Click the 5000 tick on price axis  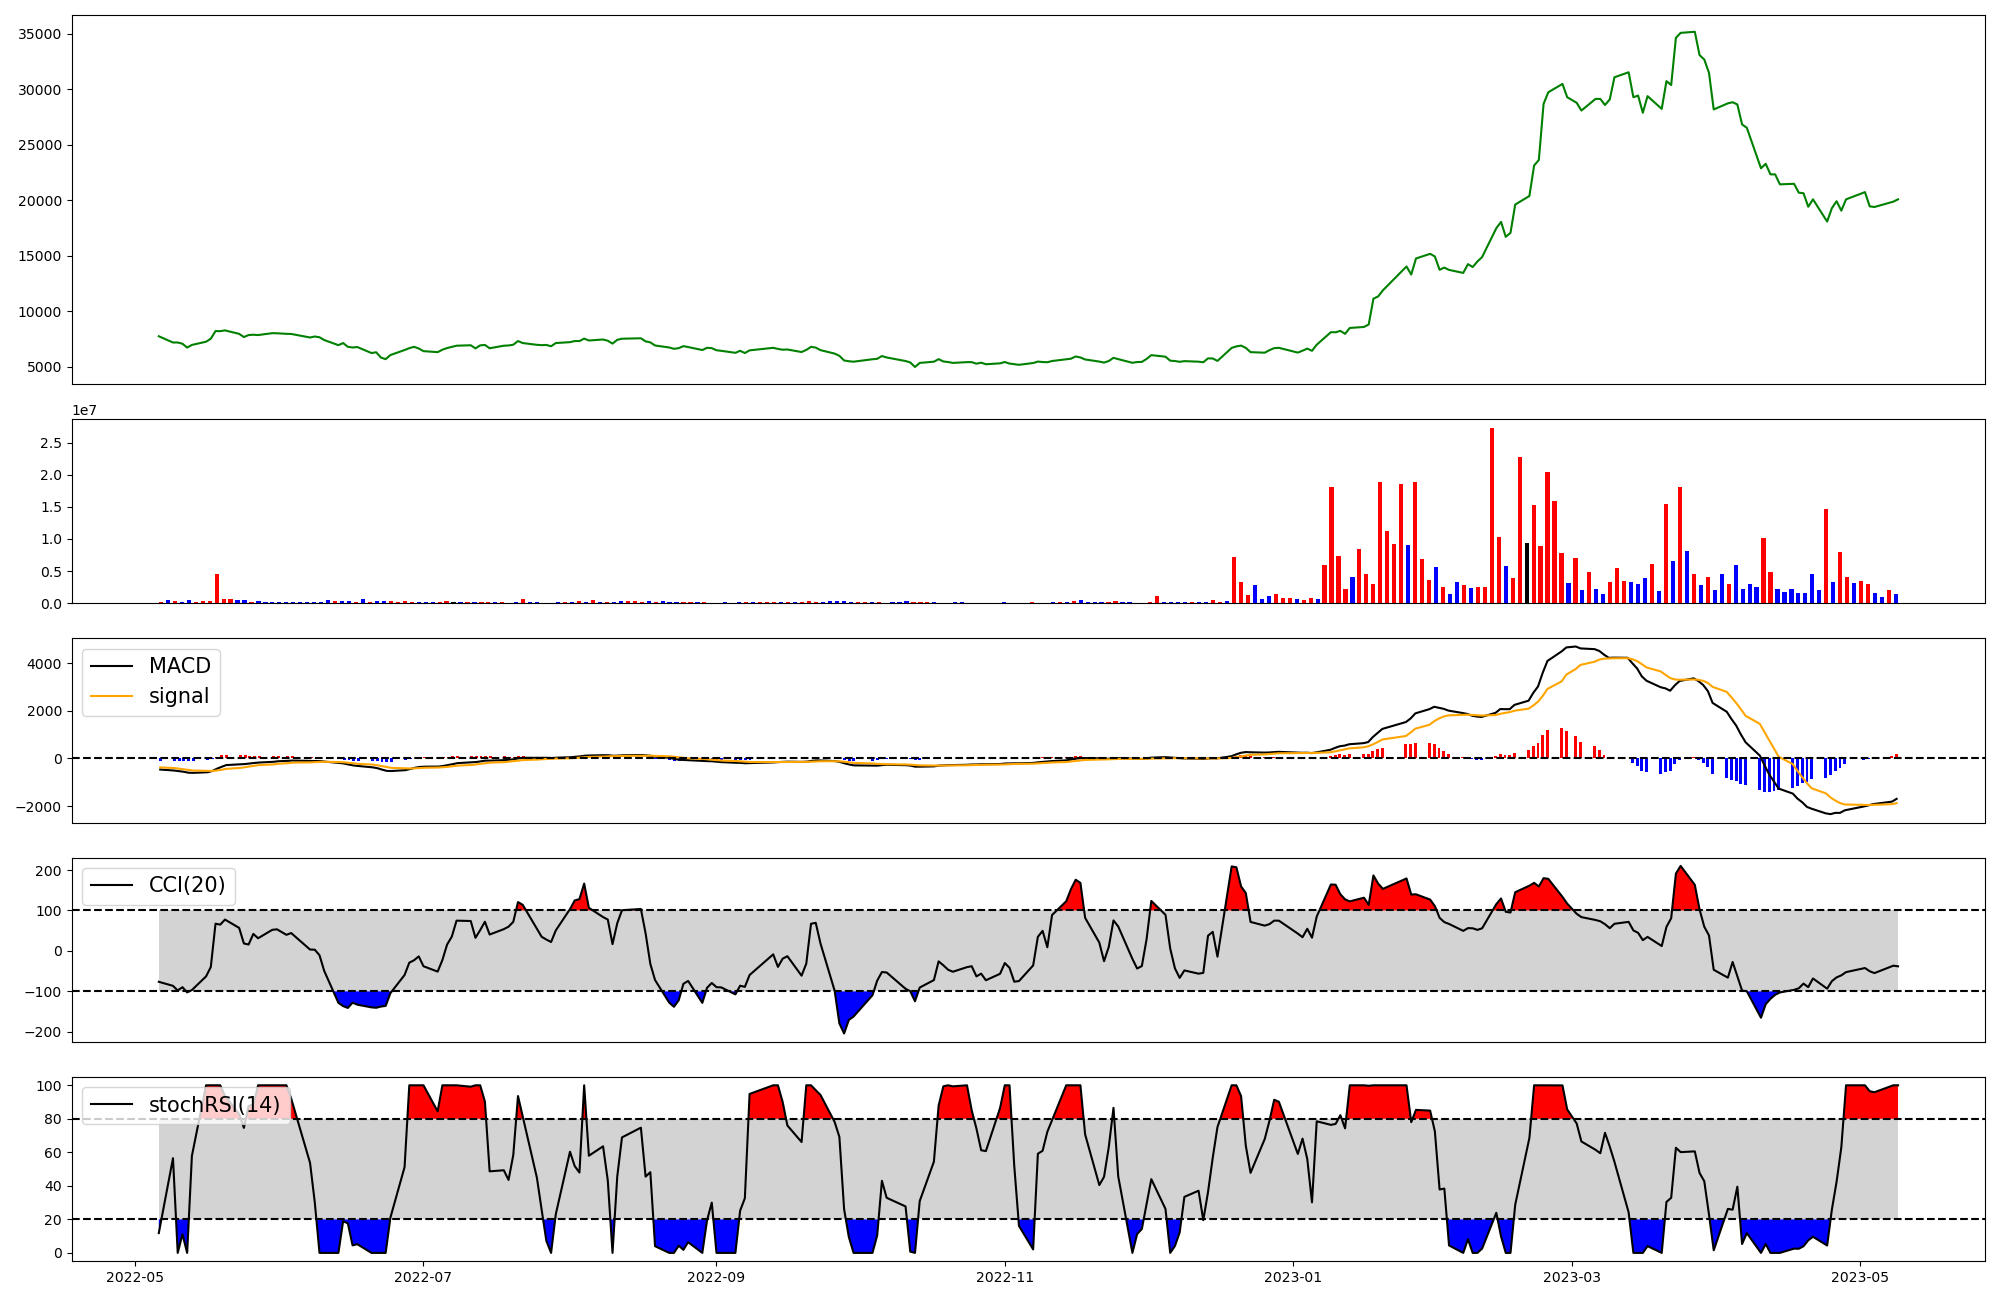[x=44, y=367]
